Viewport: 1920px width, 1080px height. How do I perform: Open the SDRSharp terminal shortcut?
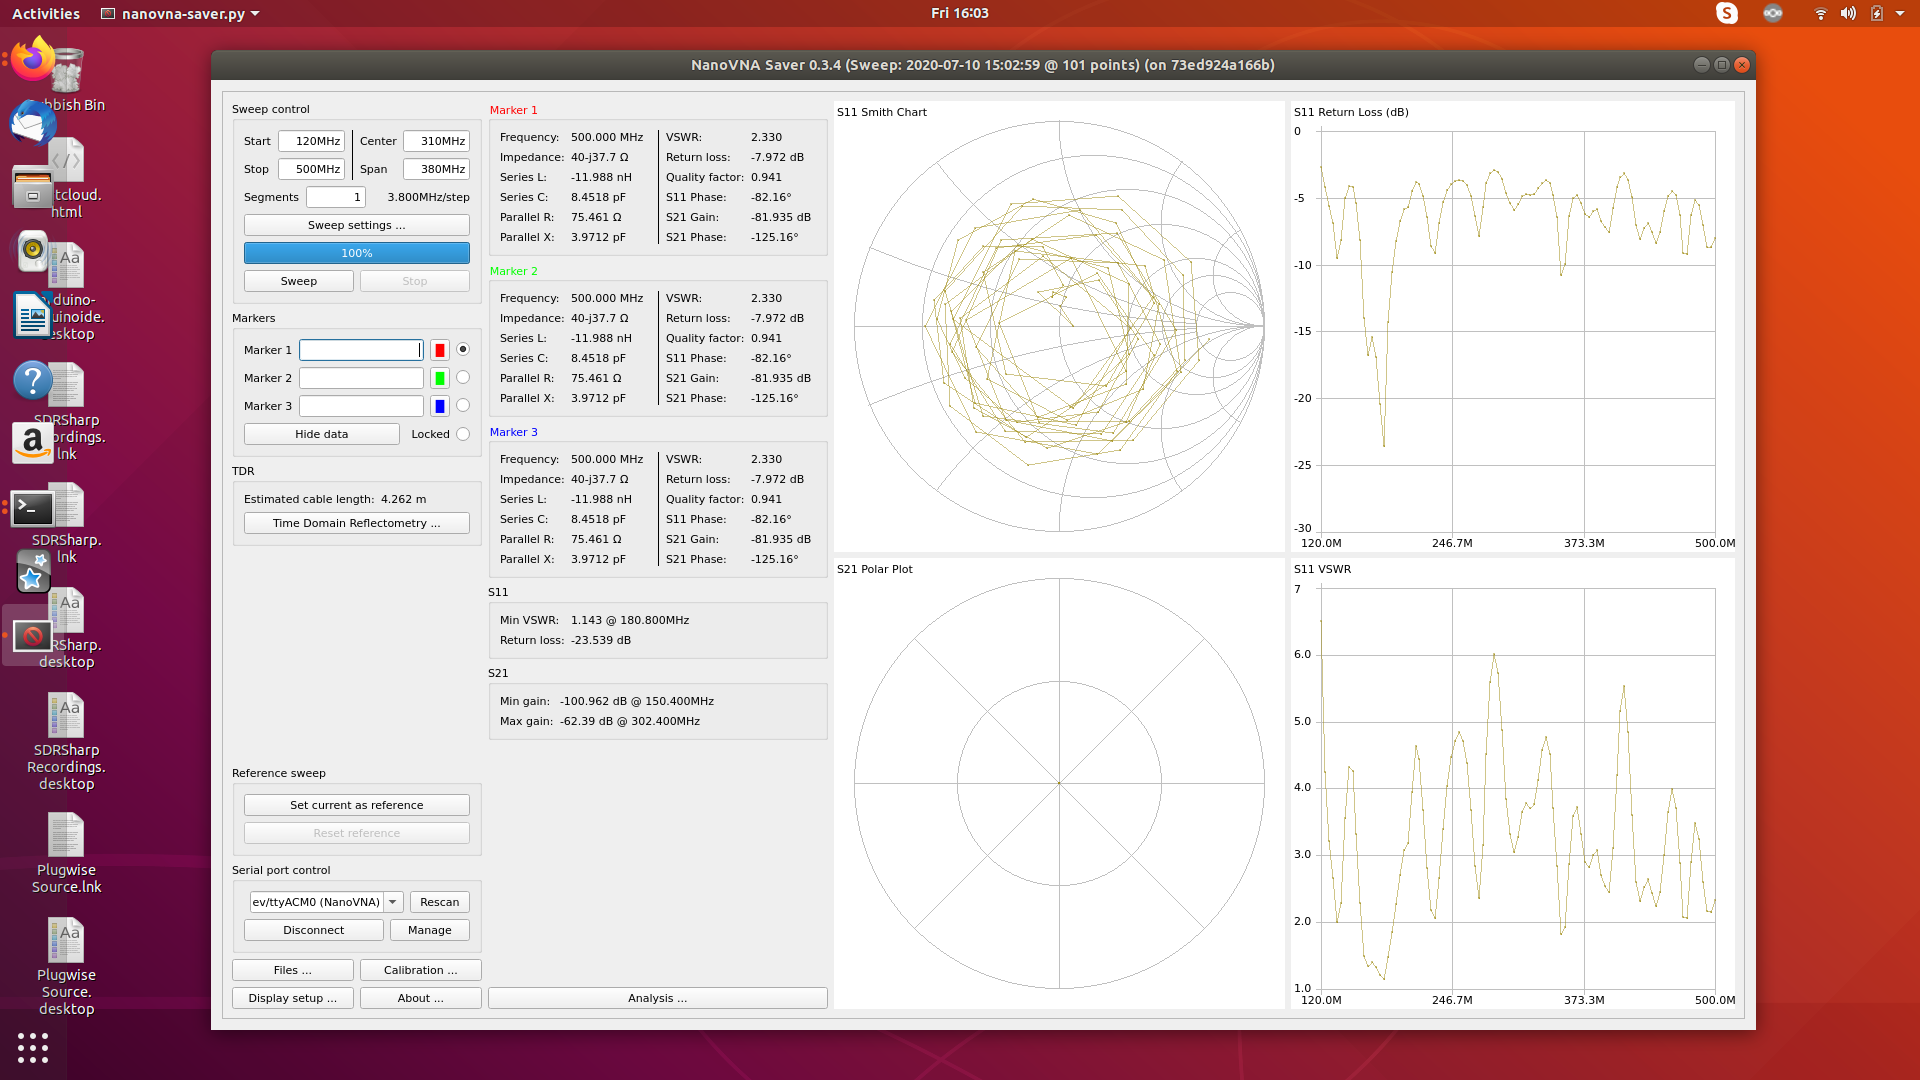pyautogui.click(x=33, y=507)
